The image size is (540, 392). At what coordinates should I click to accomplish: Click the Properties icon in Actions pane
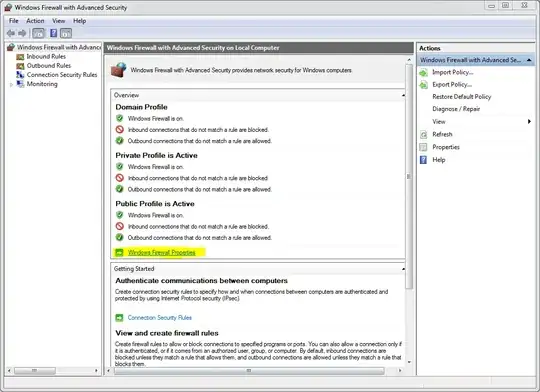click(x=423, y=147)
